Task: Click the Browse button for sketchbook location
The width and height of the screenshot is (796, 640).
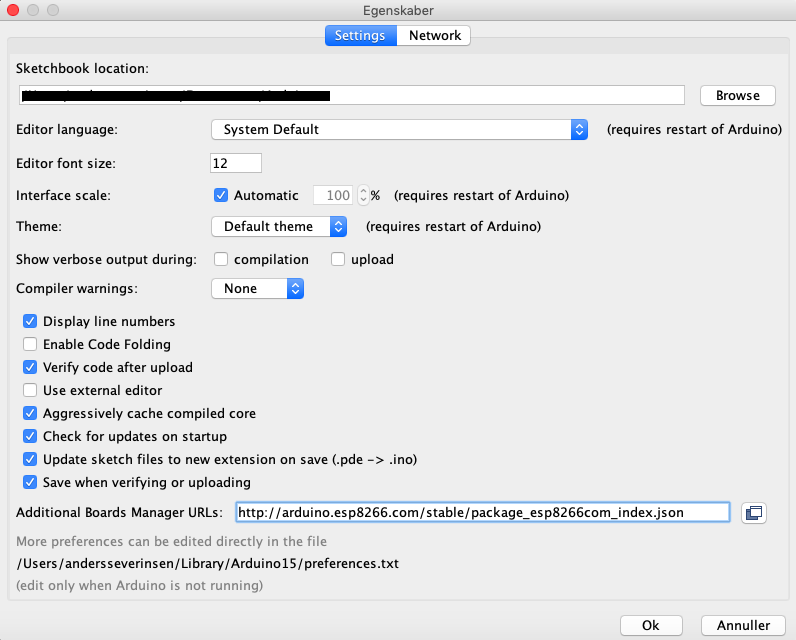Action: coord(738,95)
